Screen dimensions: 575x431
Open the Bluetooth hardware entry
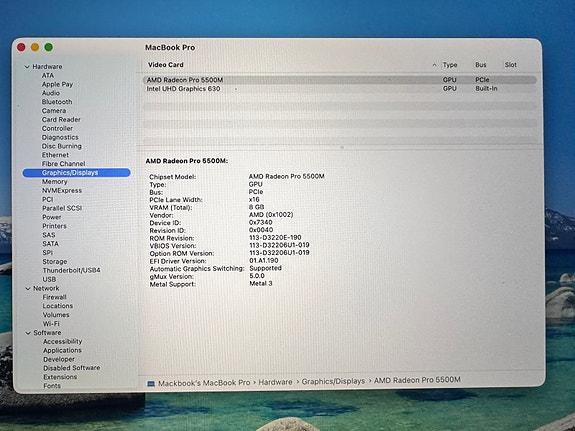pos(57,102)
